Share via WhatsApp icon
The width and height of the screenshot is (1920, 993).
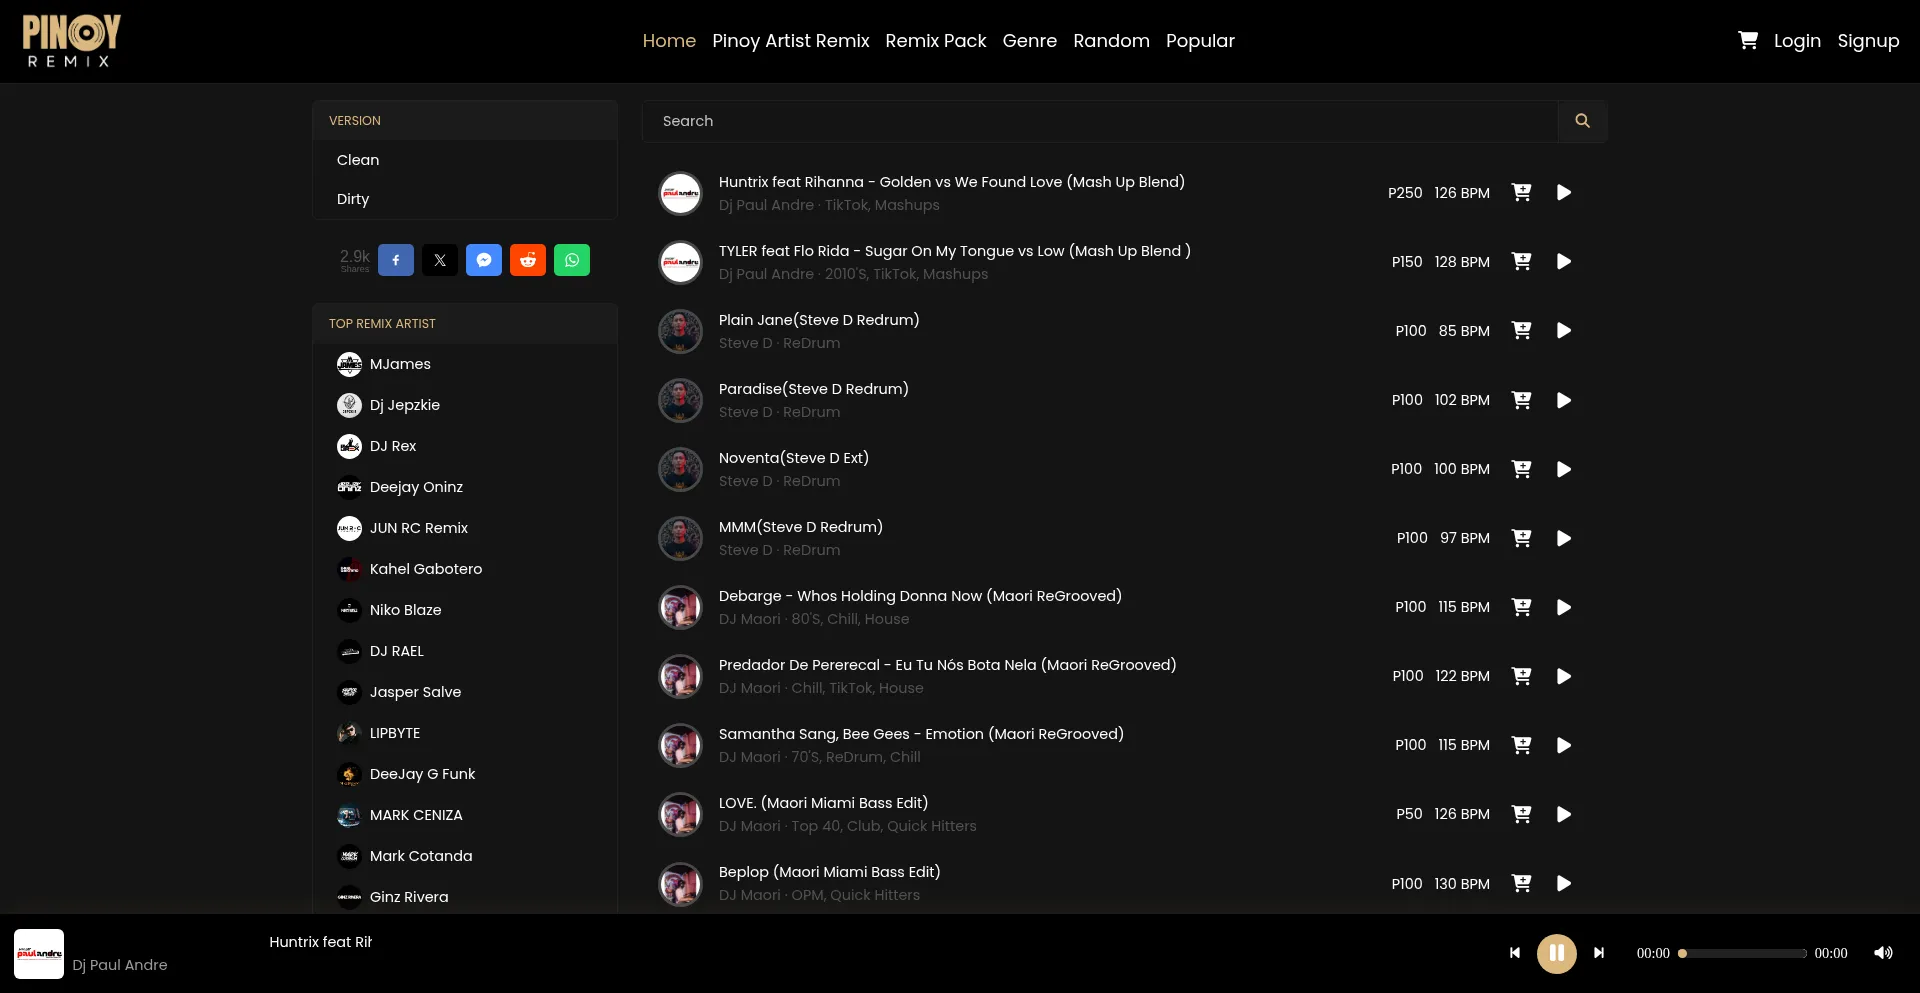tap(572, 260)
